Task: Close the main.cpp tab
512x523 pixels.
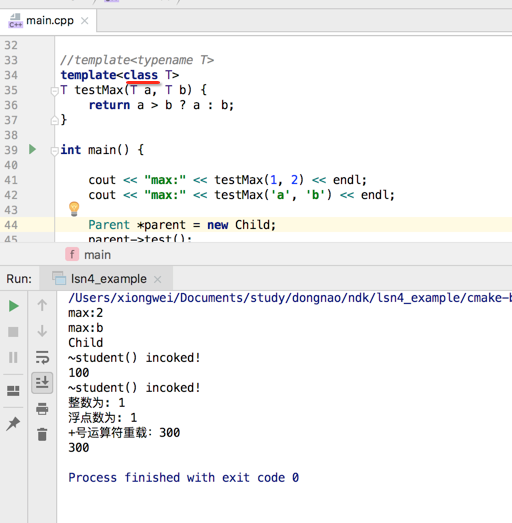Action: (85, 21)
